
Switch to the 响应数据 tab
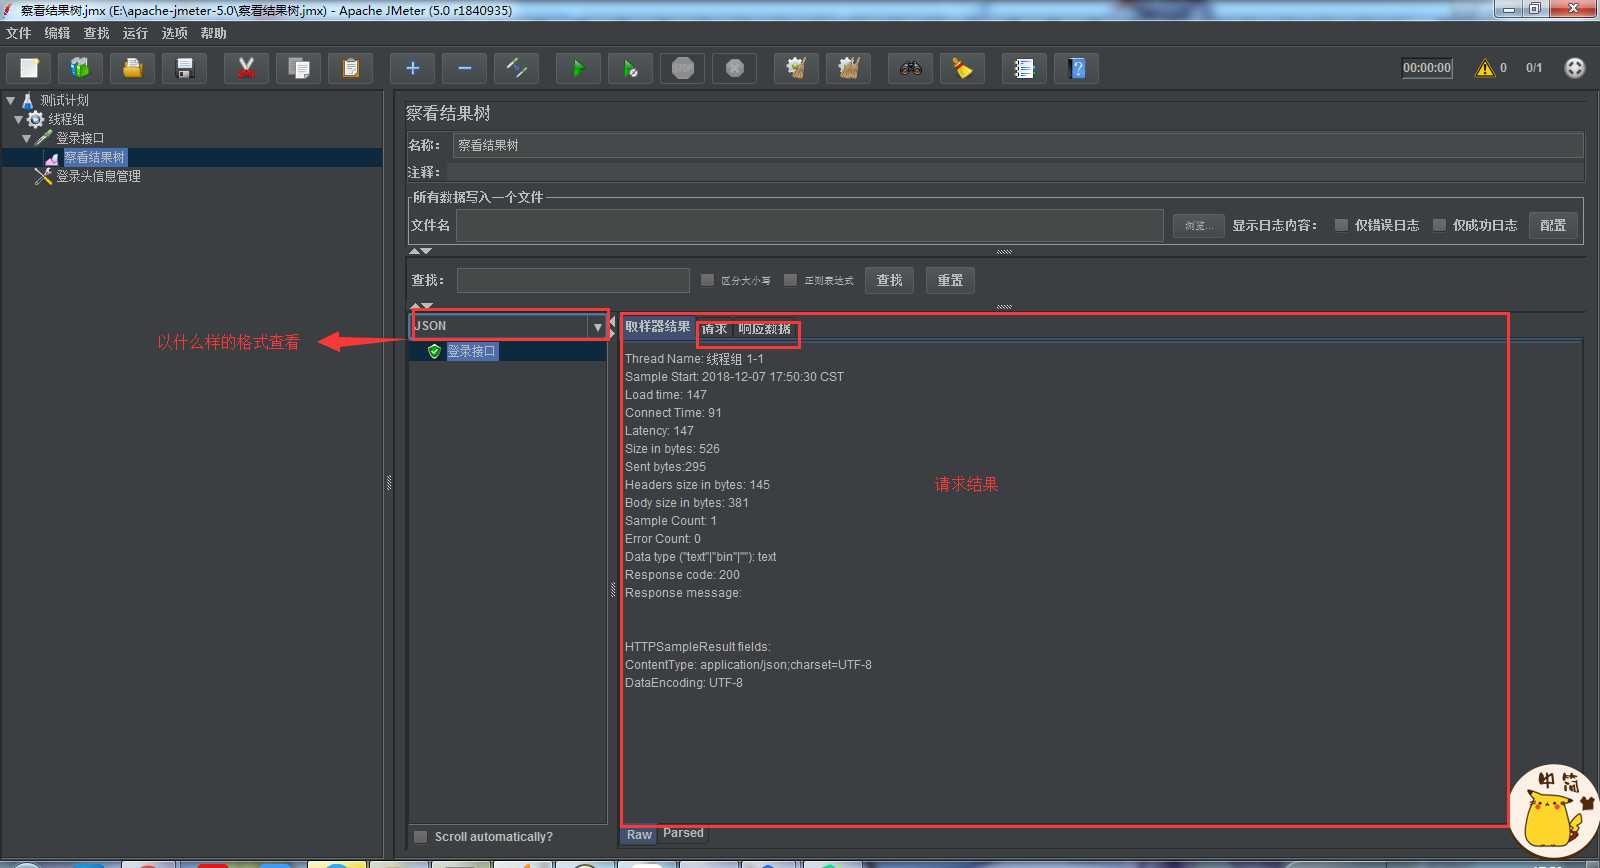(x=765, y=329)
